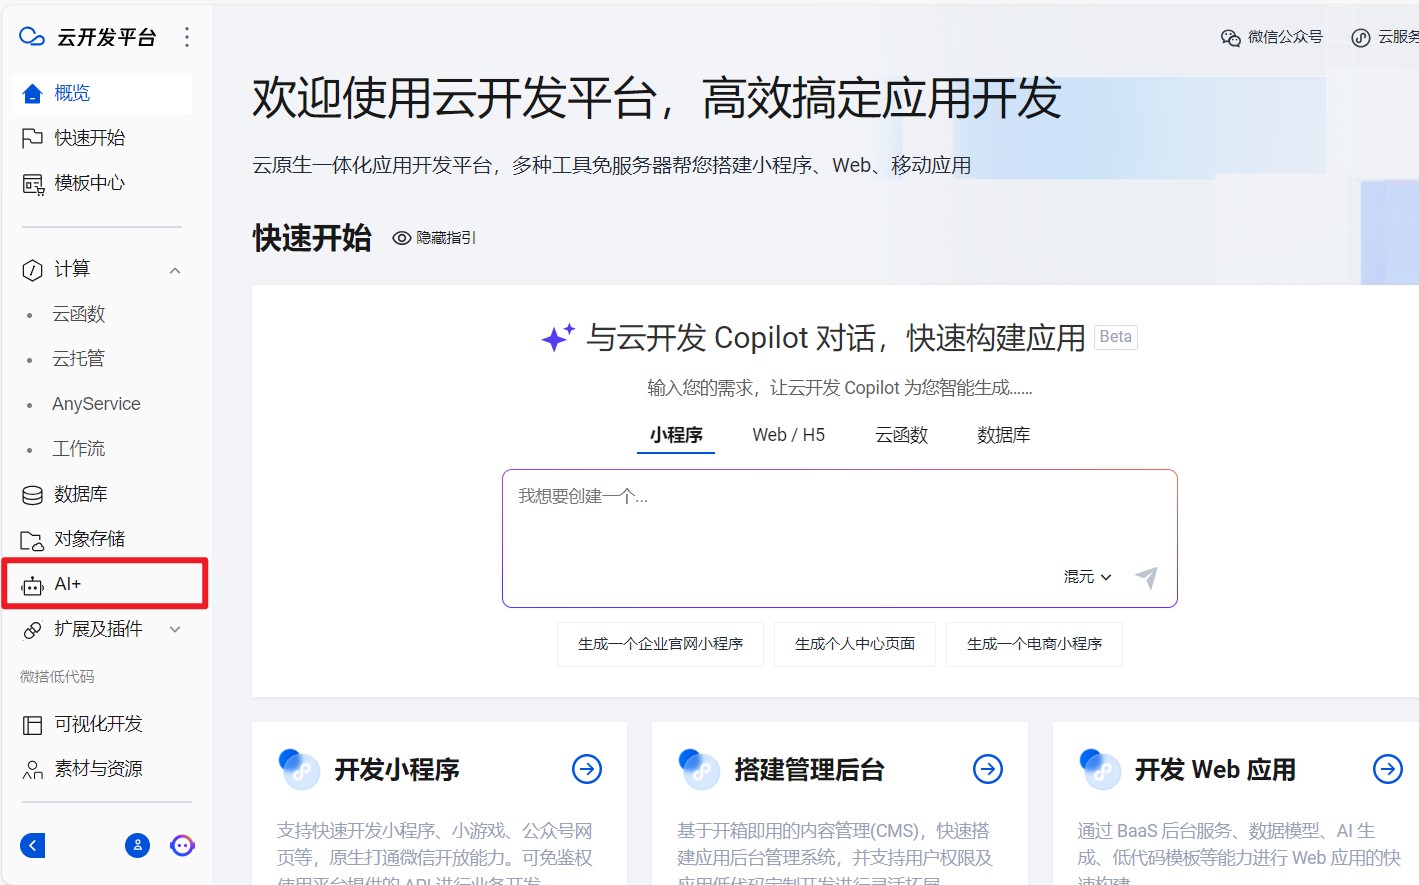Screen dimensions: 1419x885
Task: Click the cloud development platform logo icon
Action: (x=32, y=37)
